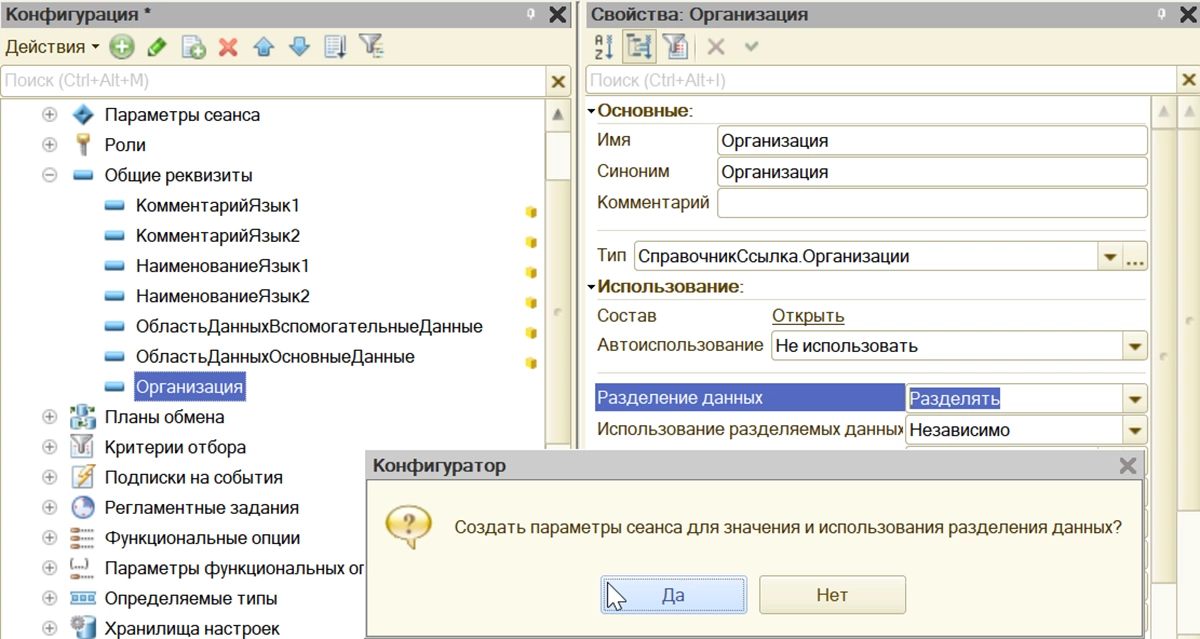Image resolution: width=1200 pixels, height=639 pixels.
Task: Open the Разделение данных dropdown
Action: click(1134, 399)
